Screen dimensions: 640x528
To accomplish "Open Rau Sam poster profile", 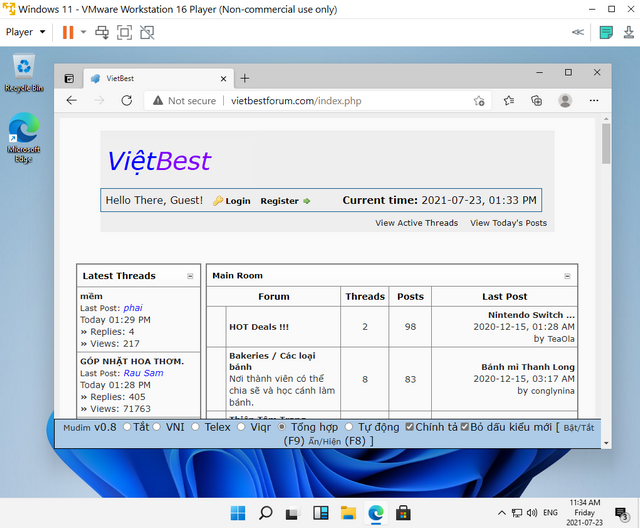I will [x=143, y=373].
